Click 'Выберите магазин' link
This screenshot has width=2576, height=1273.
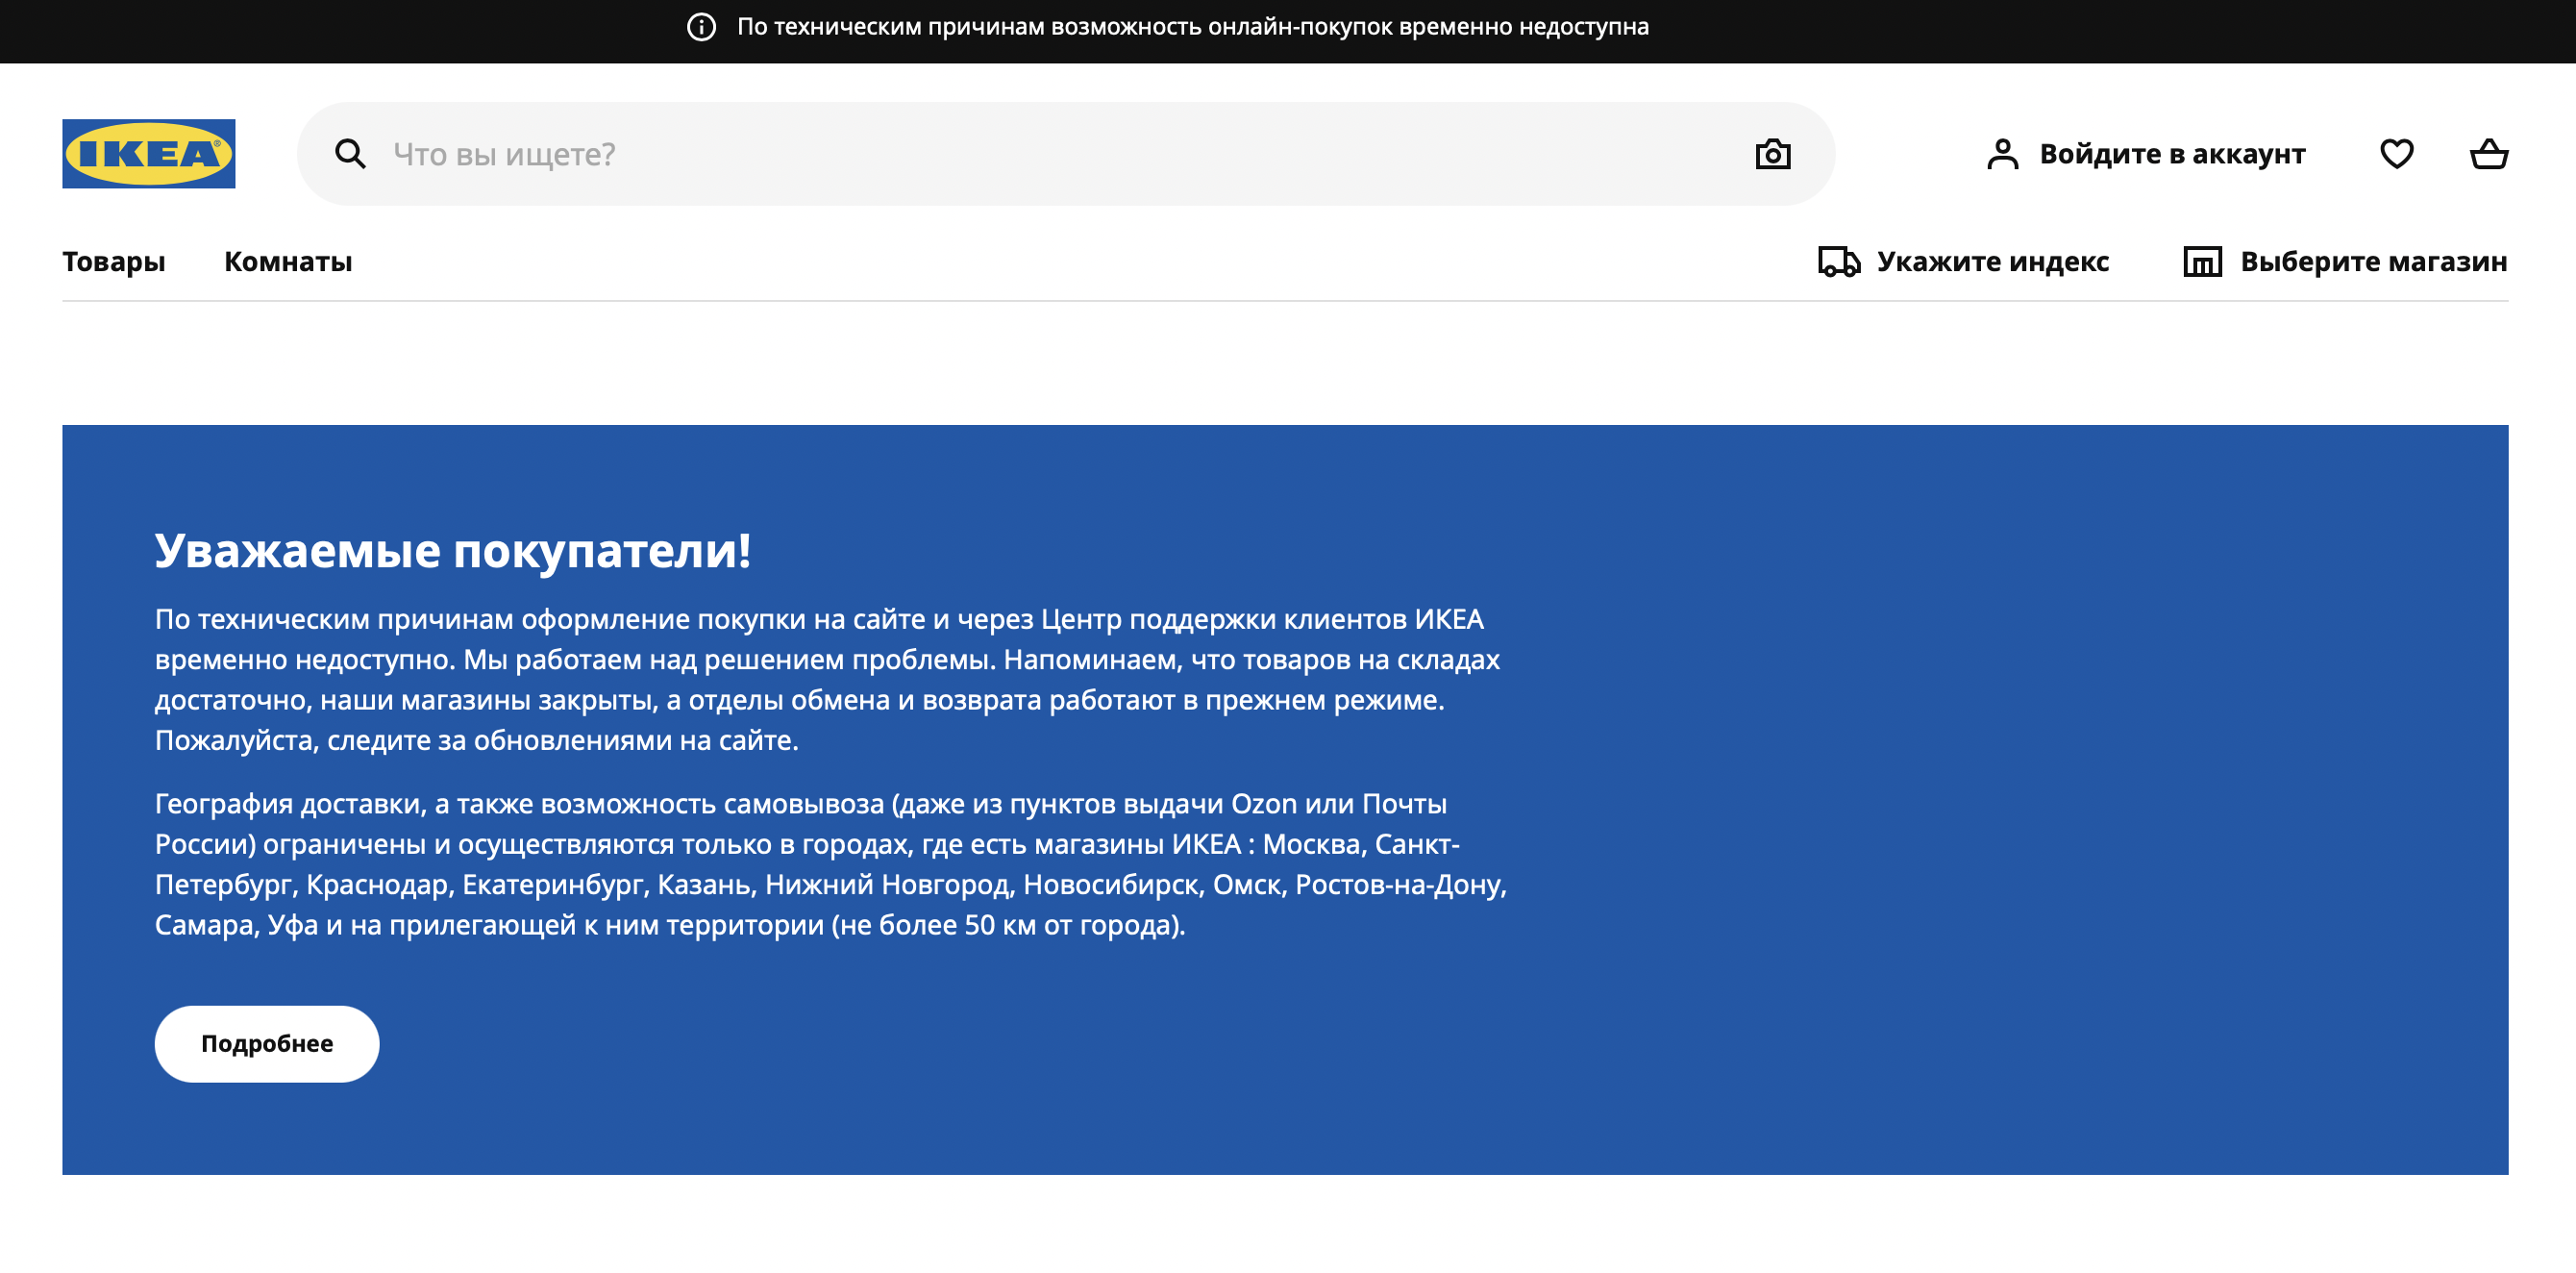[2374, 262]
